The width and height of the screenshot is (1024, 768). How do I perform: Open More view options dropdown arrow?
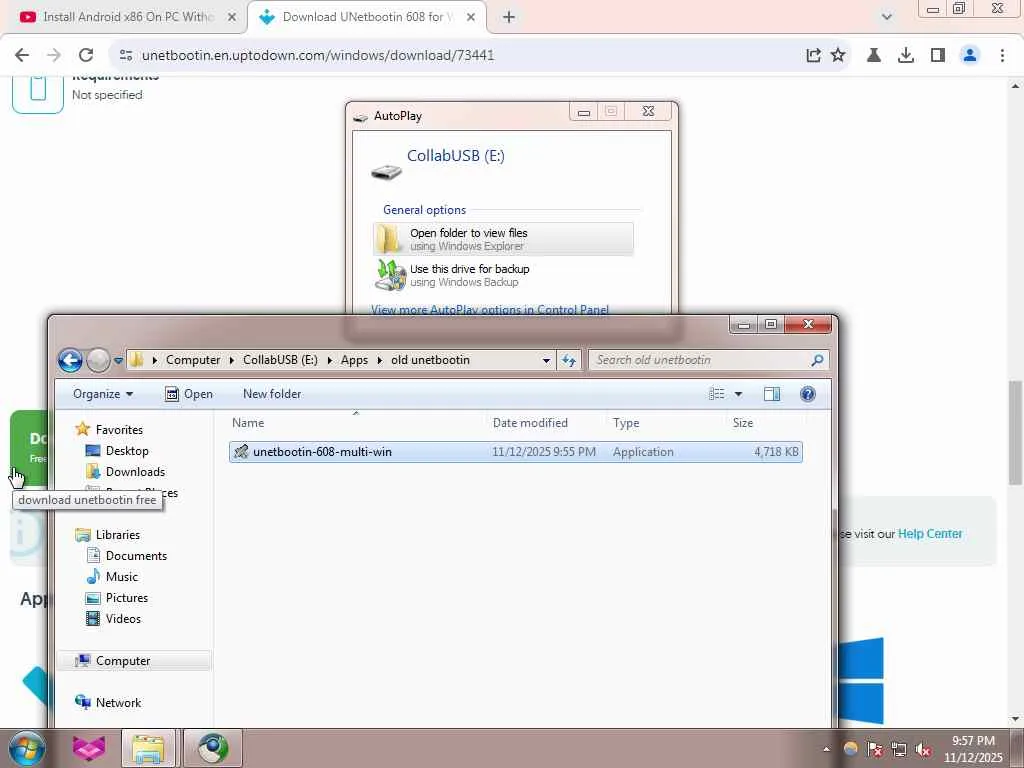coord(738,394)
